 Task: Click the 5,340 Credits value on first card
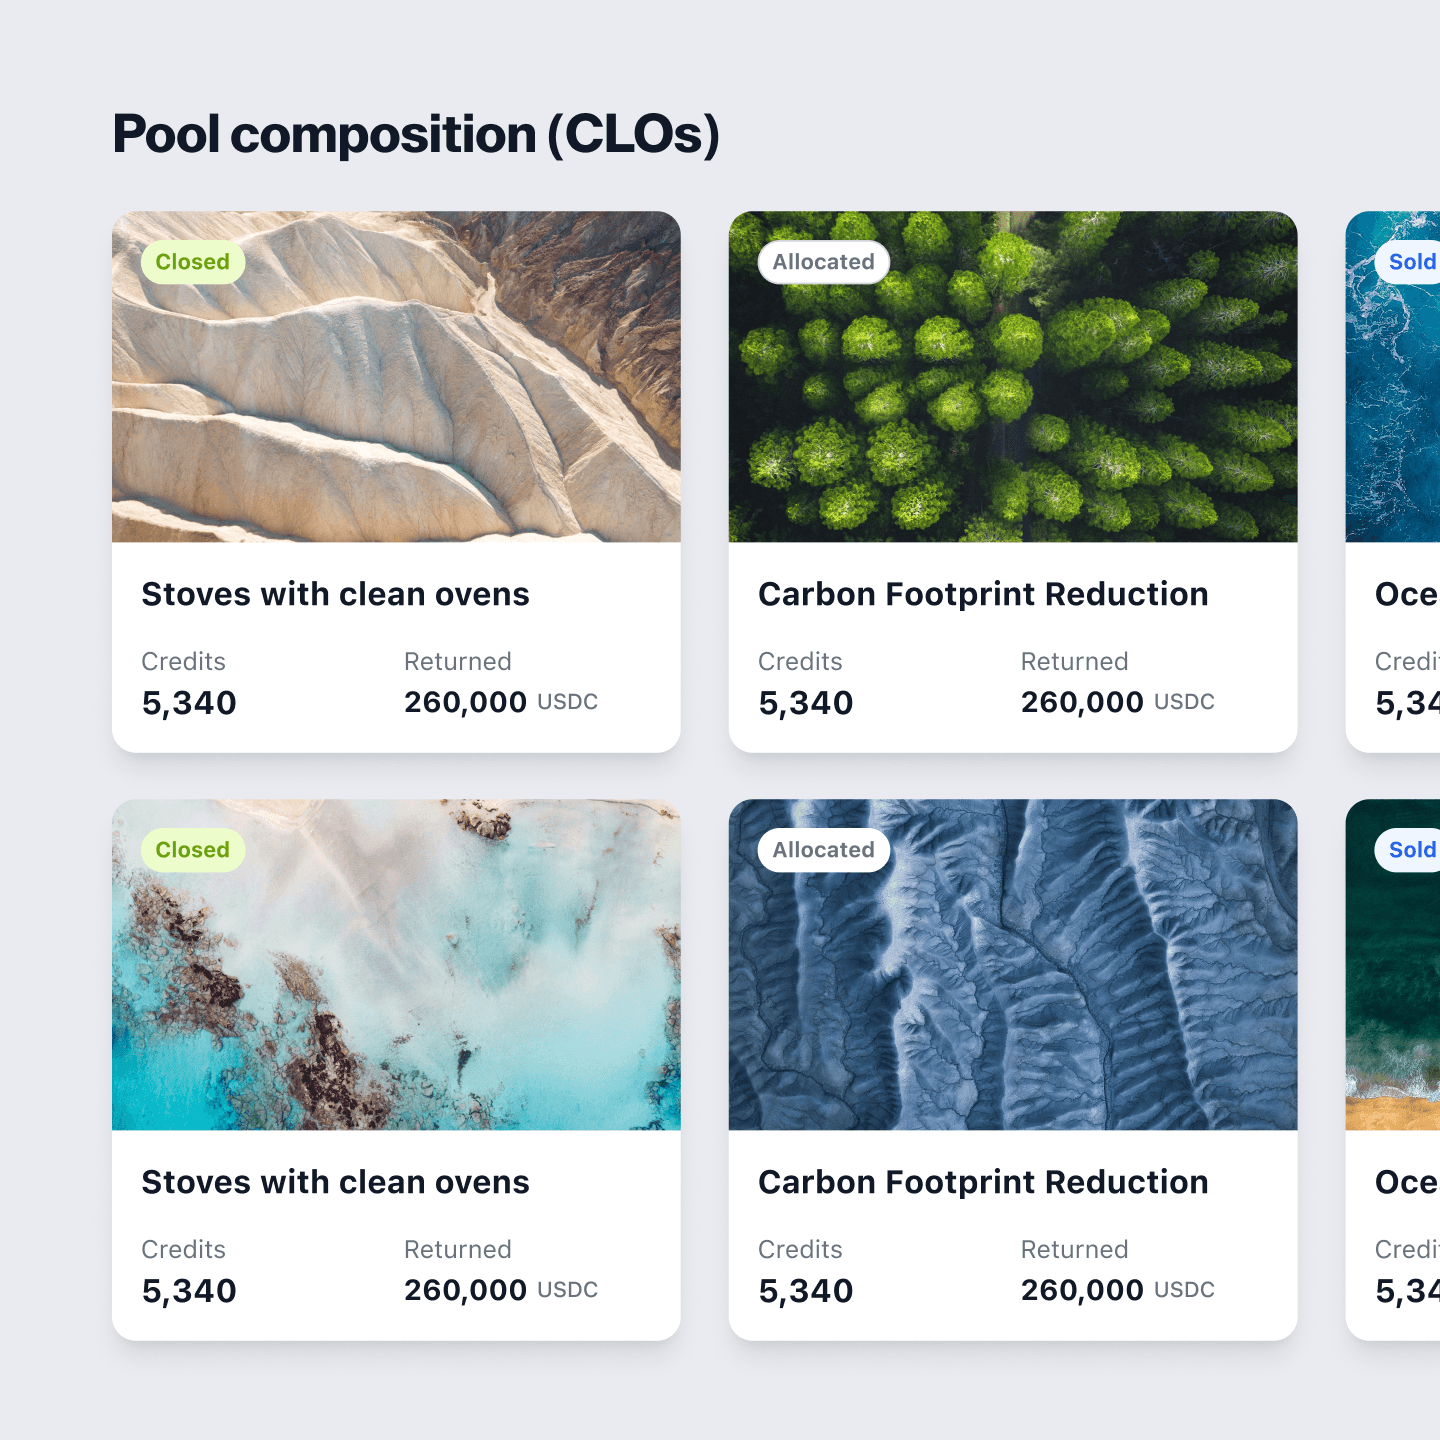[188, 702]
